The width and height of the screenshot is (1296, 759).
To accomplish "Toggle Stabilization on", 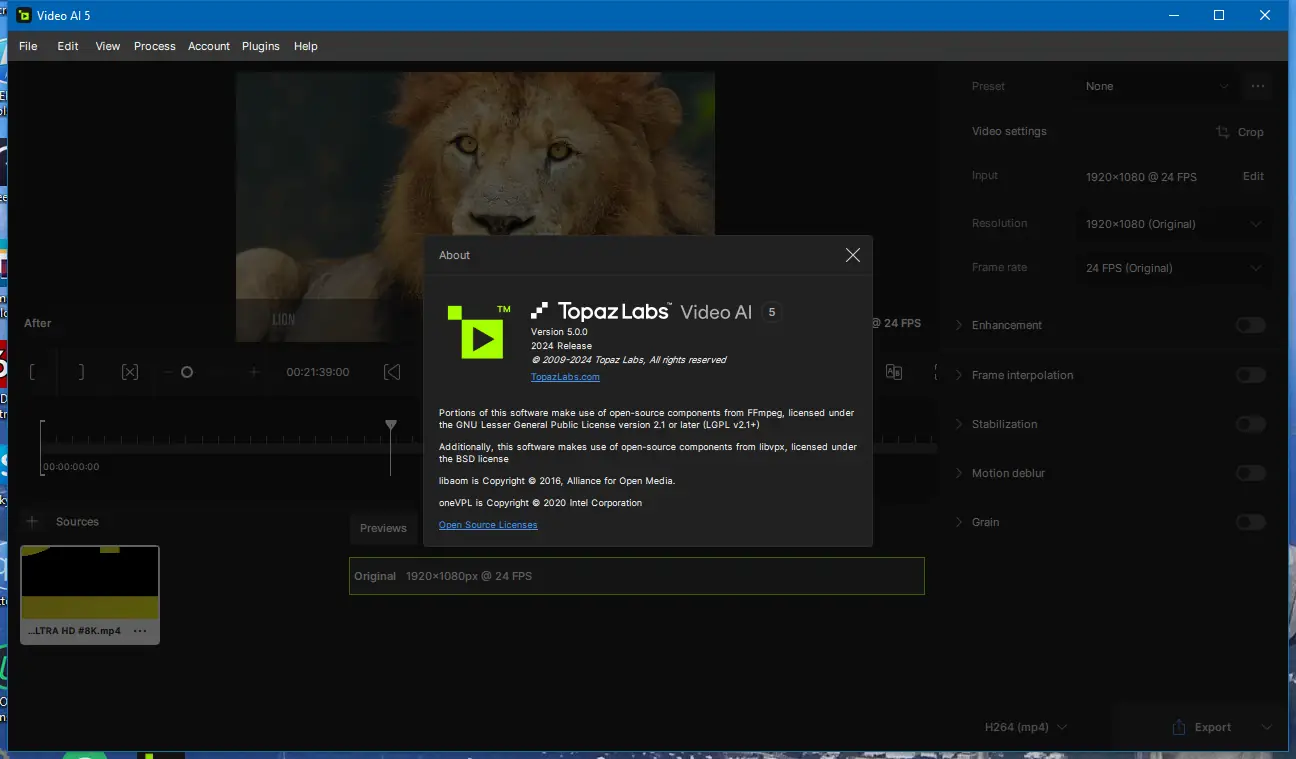I will 1250,424.
